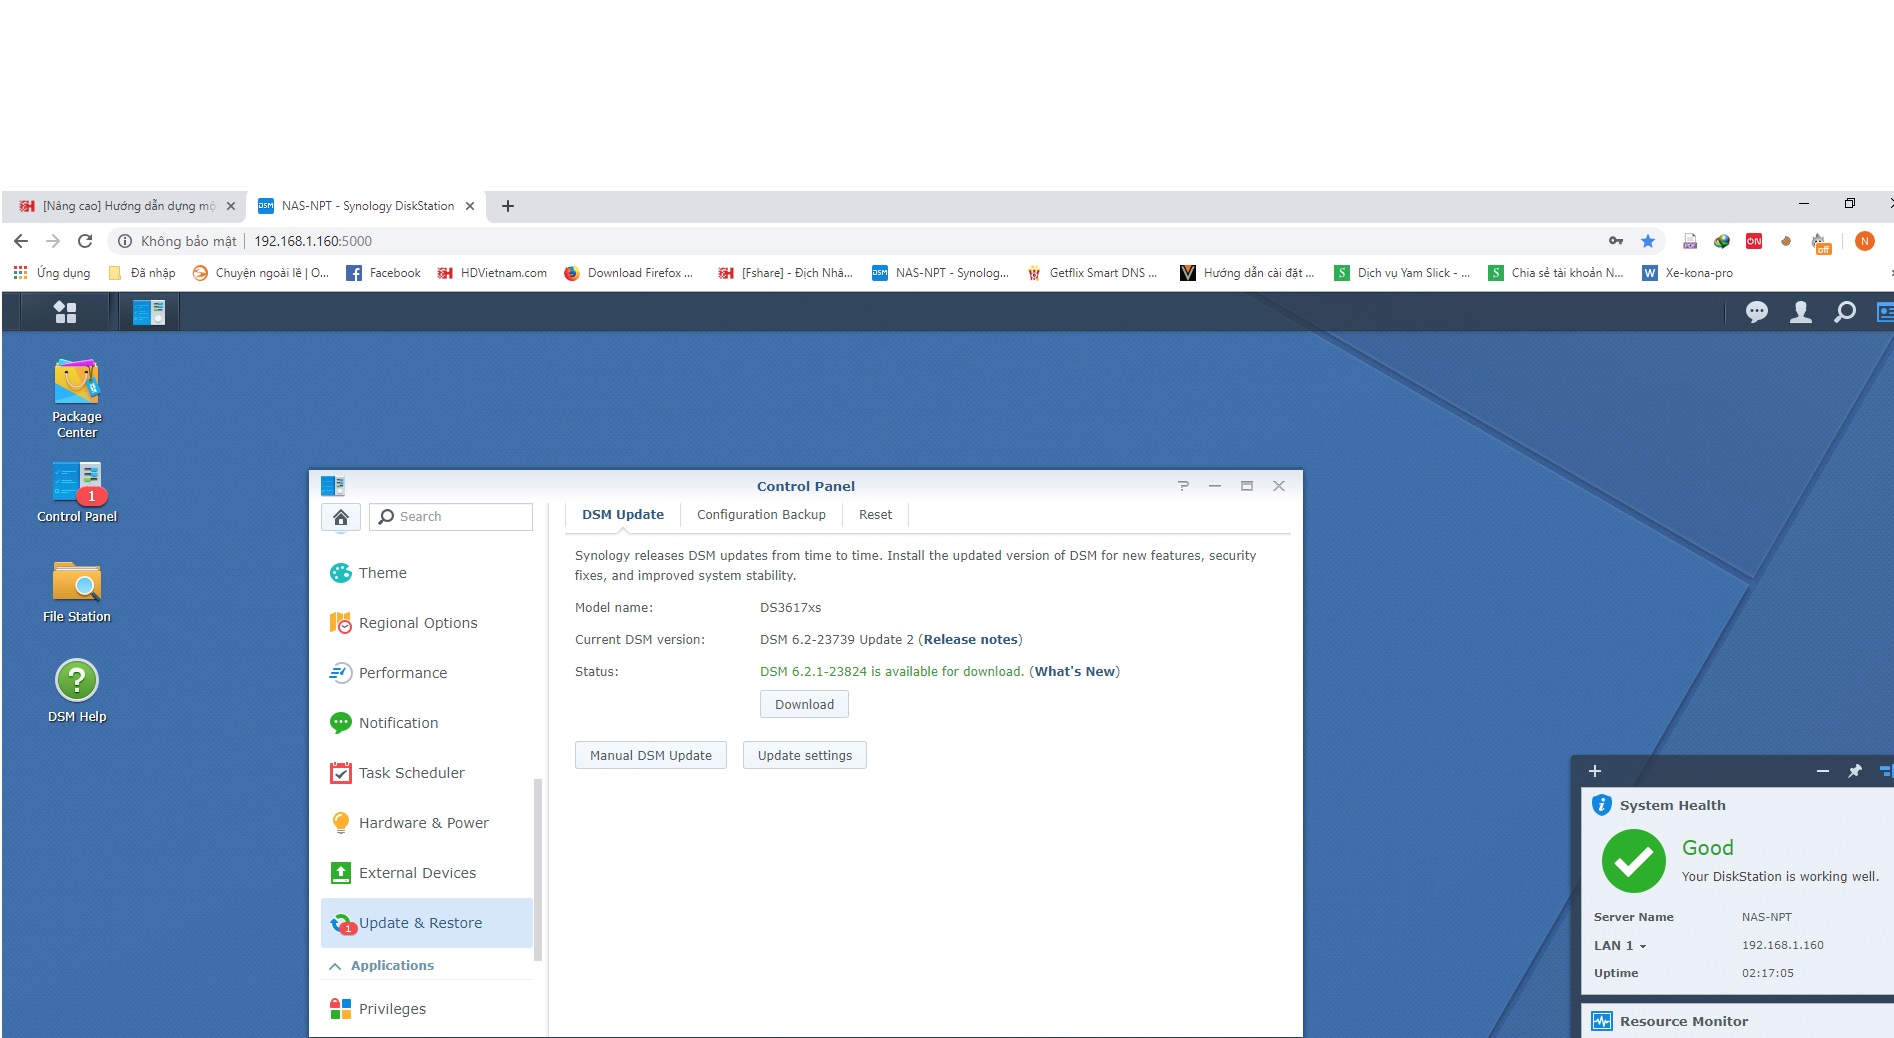
Task: Select Regional Options in sidebar
Action: point(427,623)
